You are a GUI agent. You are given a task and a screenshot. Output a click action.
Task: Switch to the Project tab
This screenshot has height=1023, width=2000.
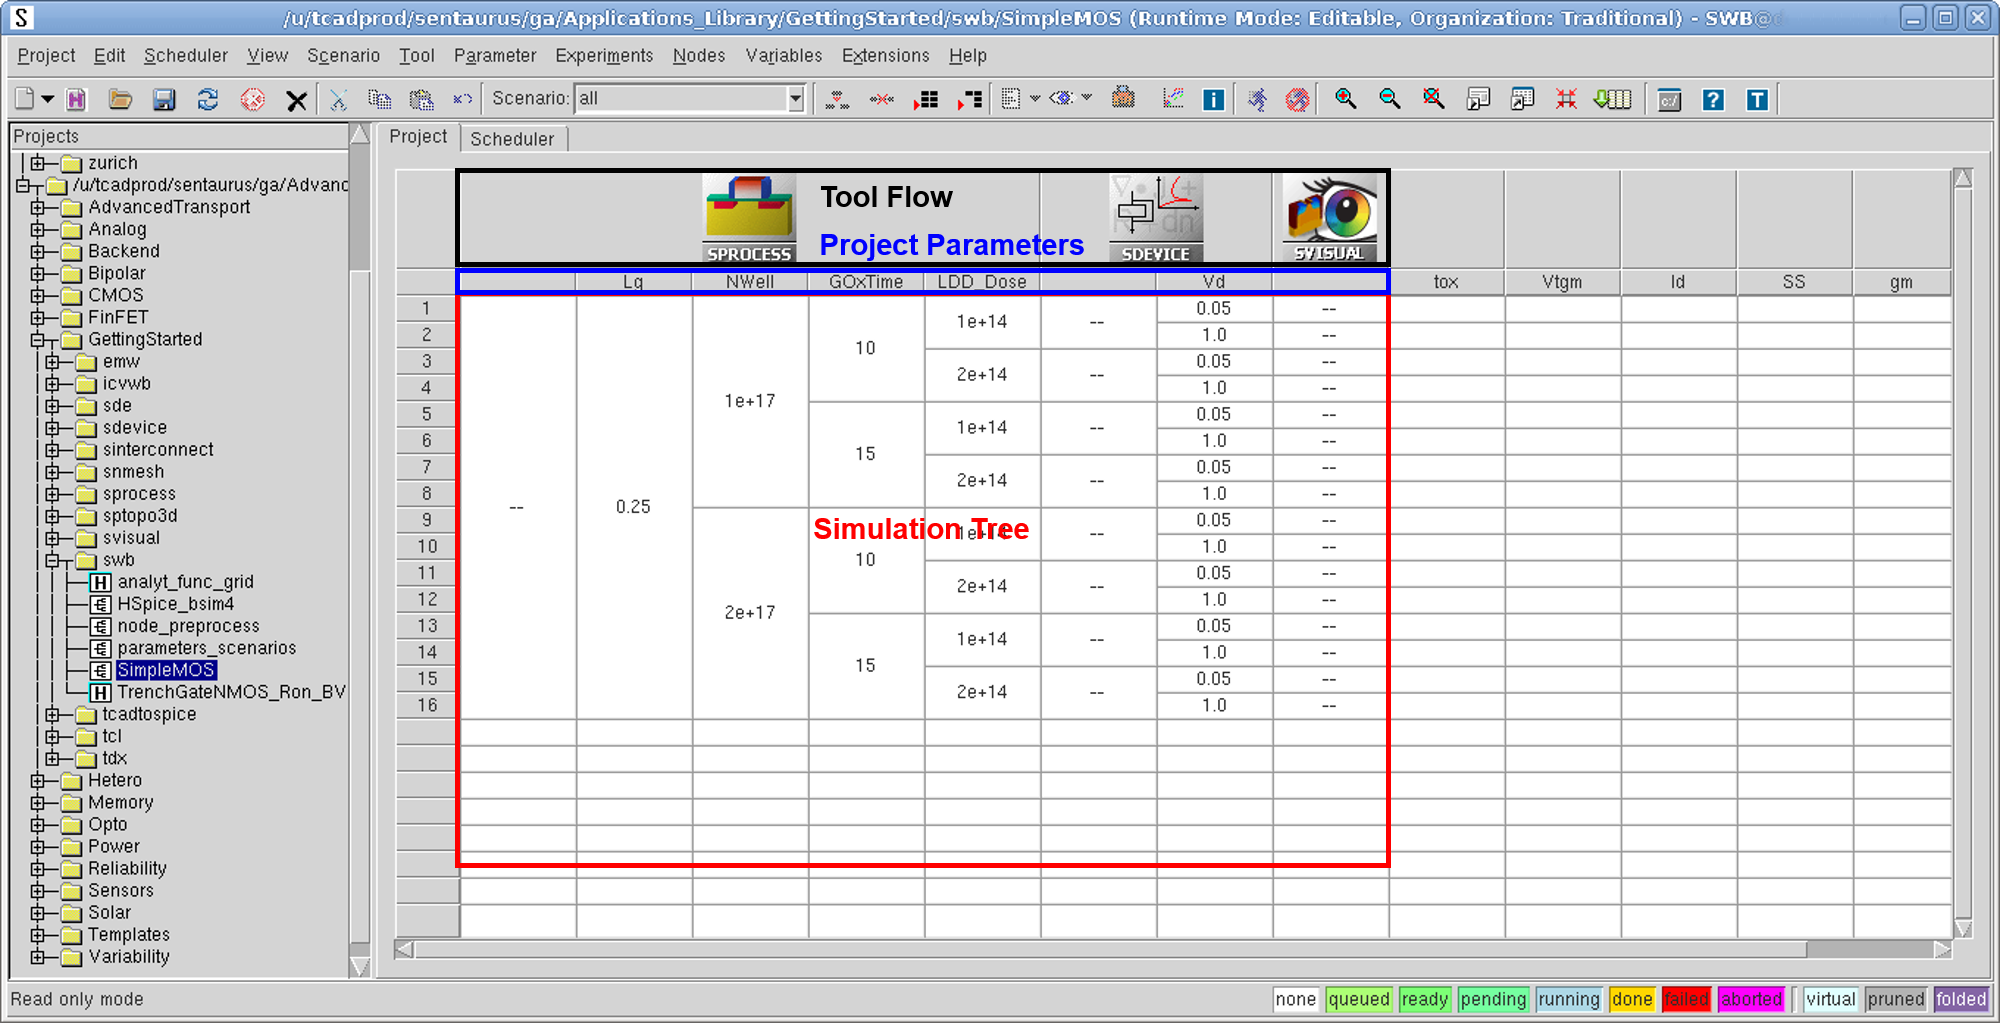coord(418,137)
